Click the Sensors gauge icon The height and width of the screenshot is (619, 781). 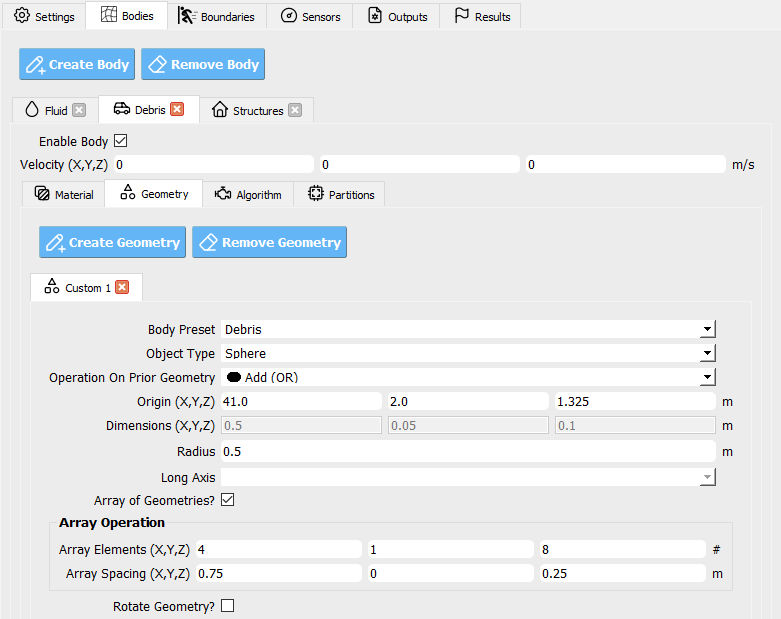[289, 16]
